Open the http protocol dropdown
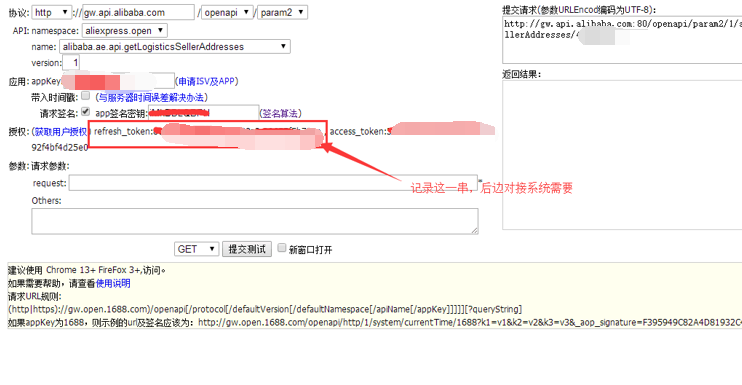The width and height of the screenshot is (742, 385). 52,12
